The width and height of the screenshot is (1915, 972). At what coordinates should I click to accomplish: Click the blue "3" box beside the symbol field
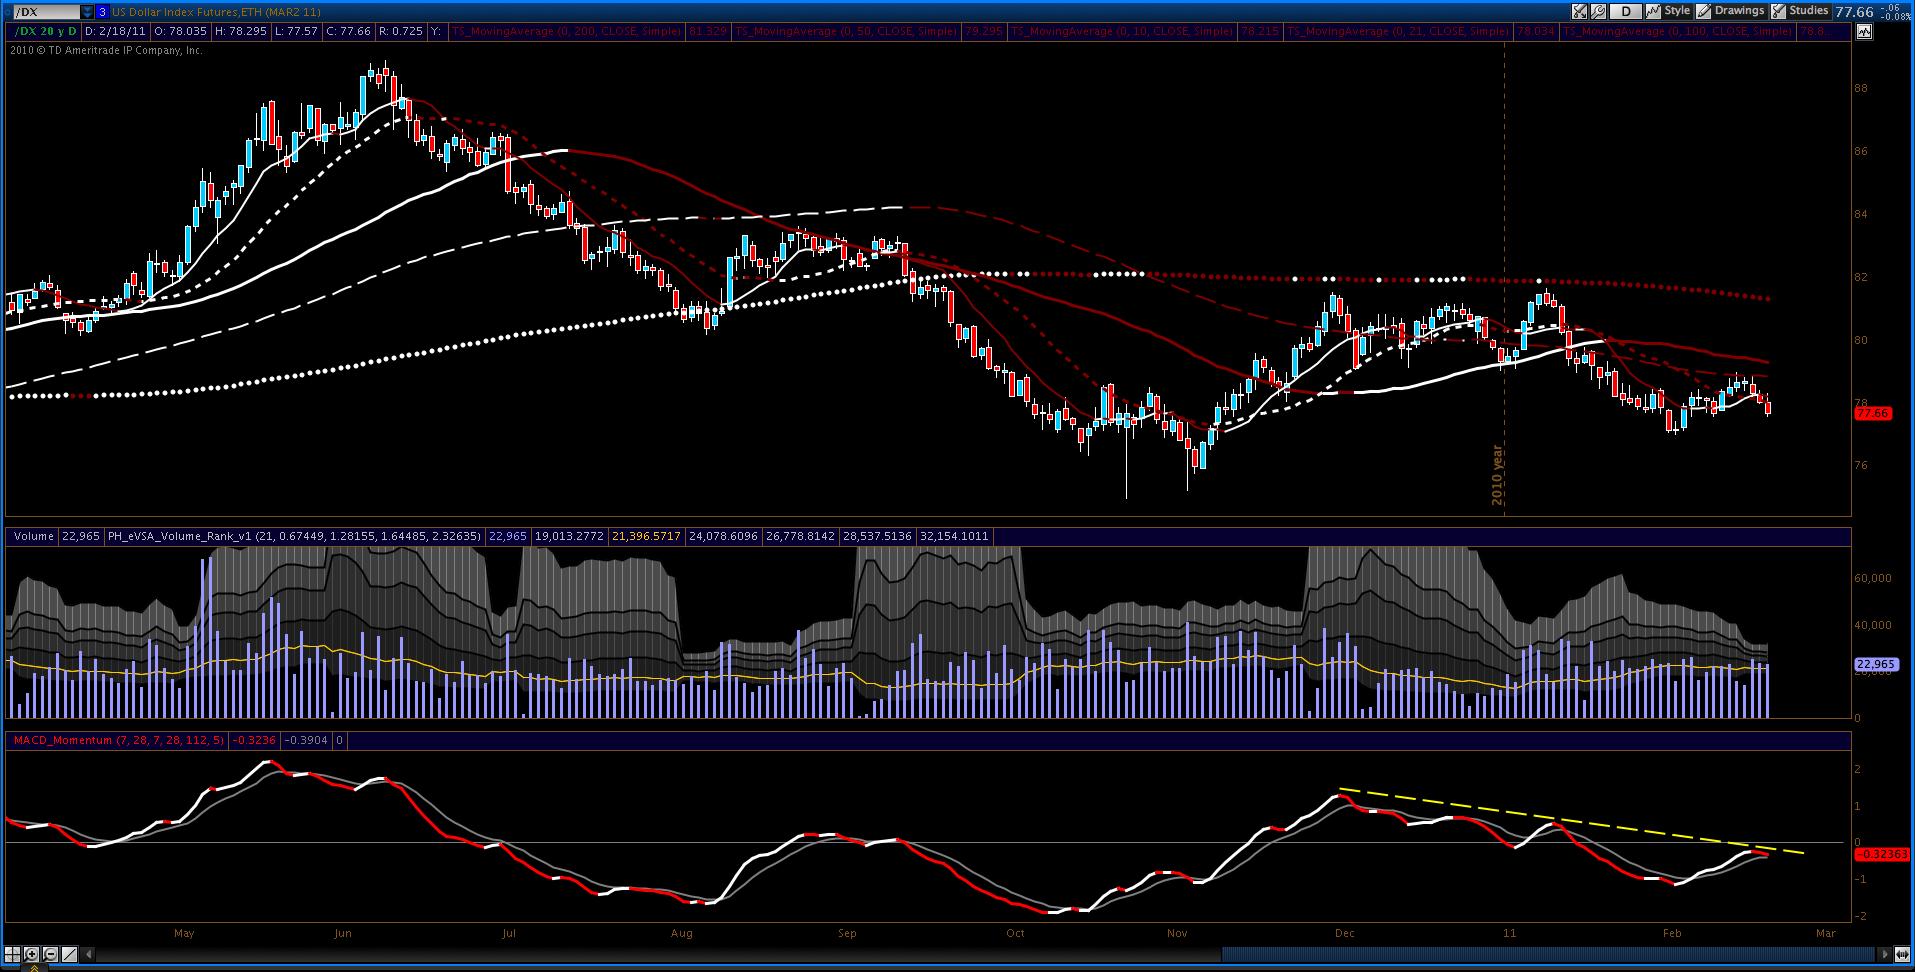[x=102, y=12]
